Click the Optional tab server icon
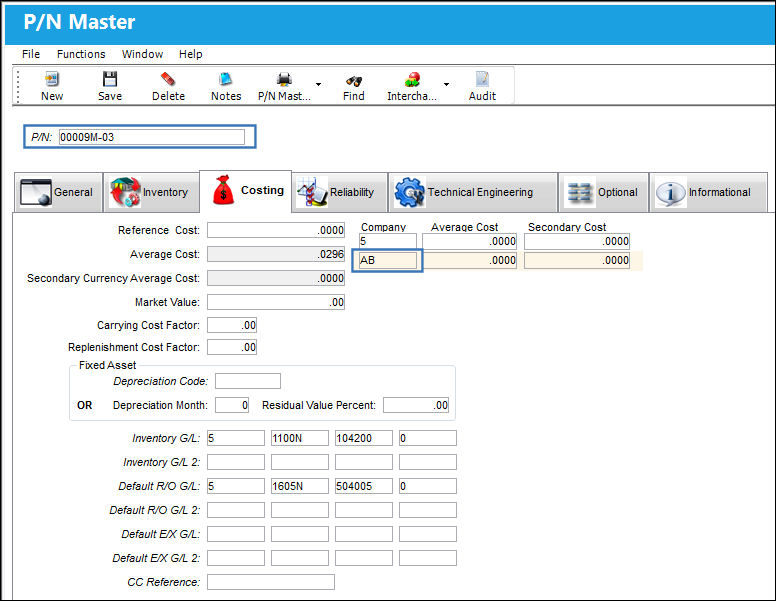Viewport: 776px width, 601px height. point(579,193)
